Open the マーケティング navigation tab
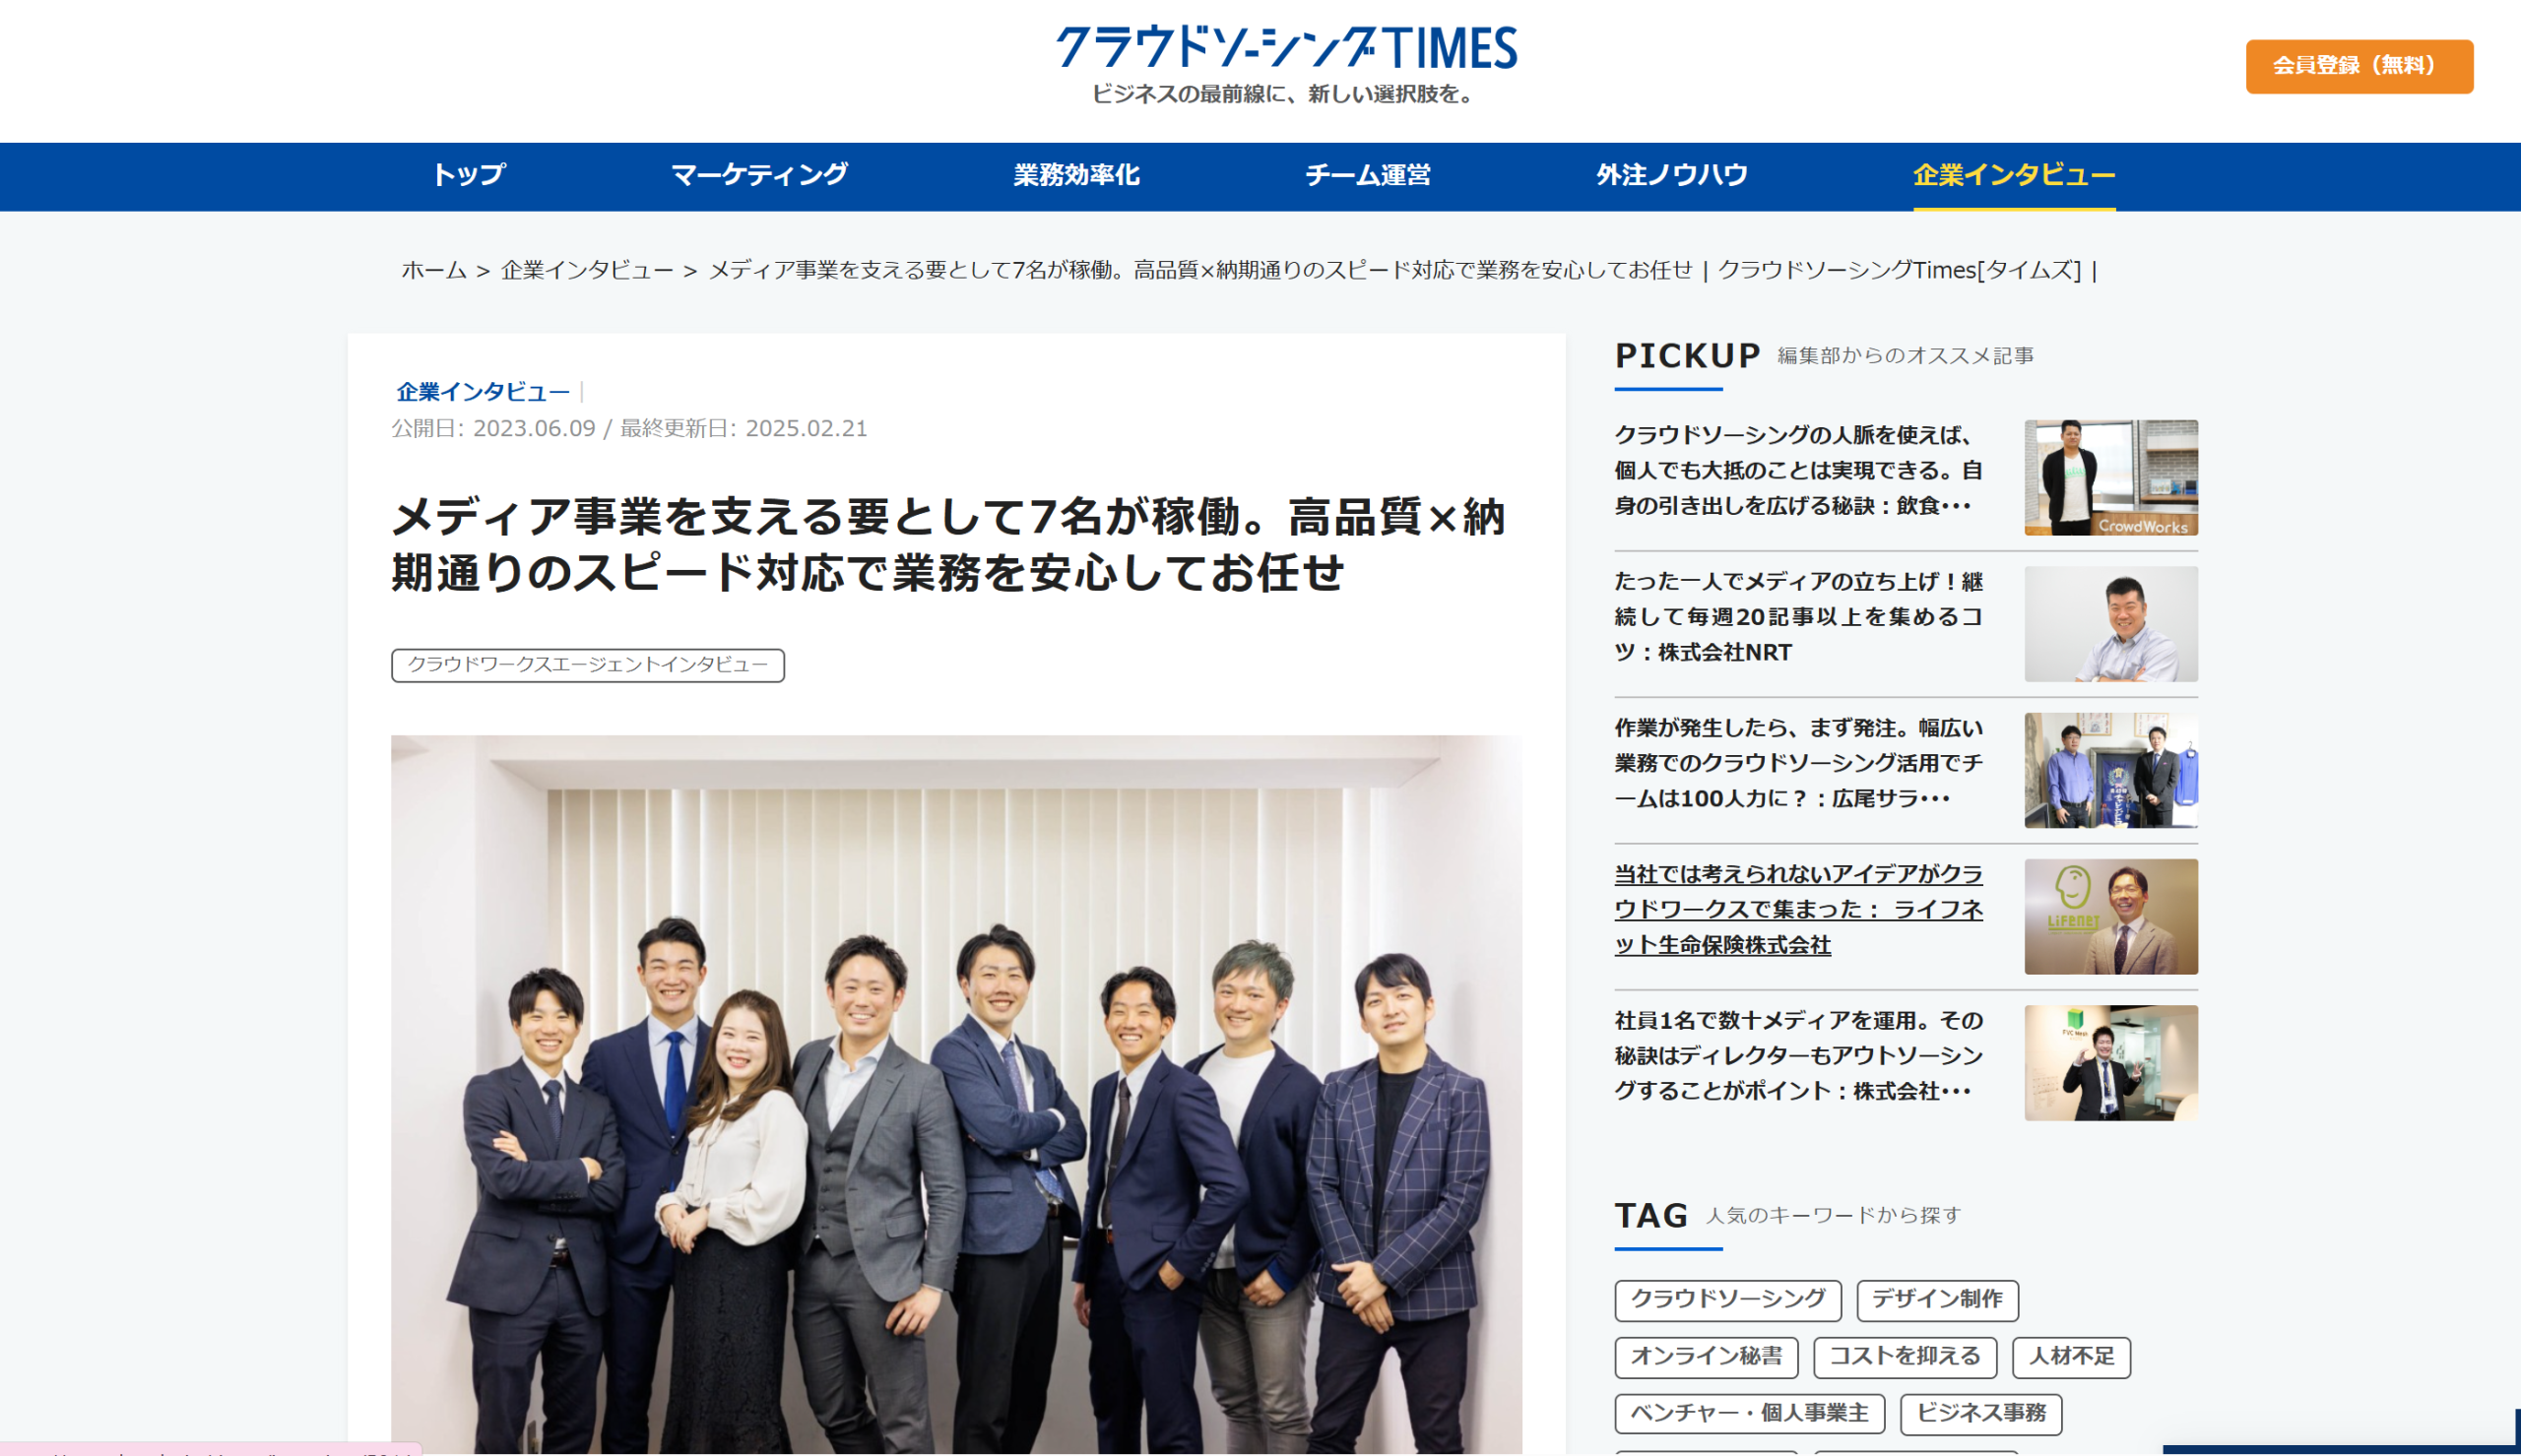 coord(759,175)
